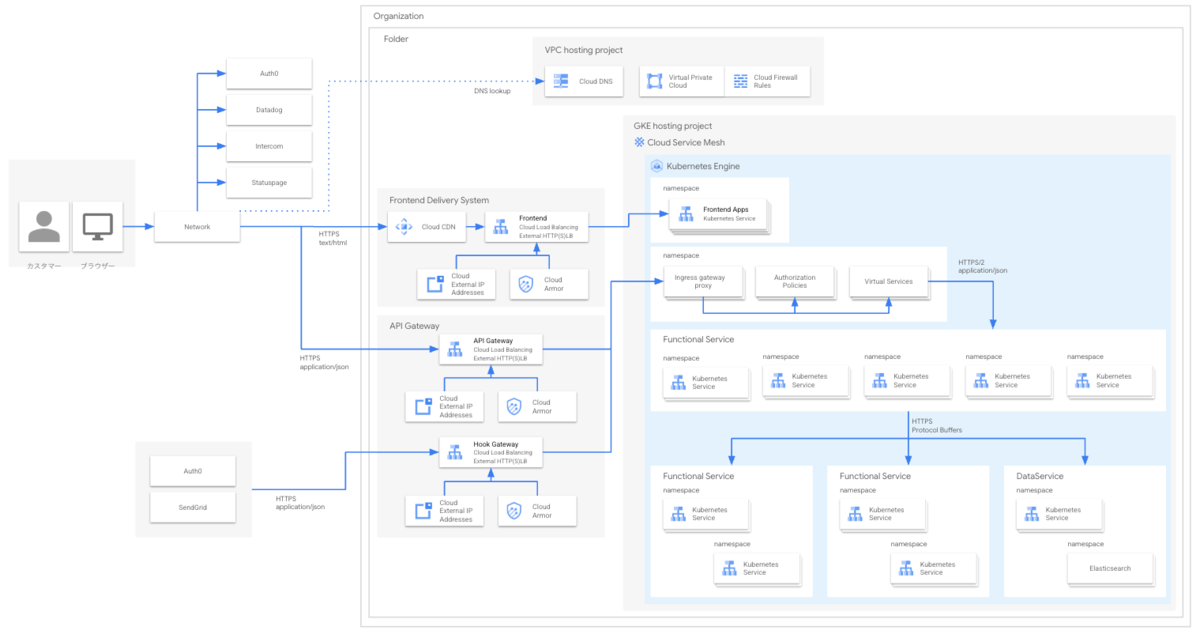Click the 'Frontend Delivery System' title

pos(439,200)
